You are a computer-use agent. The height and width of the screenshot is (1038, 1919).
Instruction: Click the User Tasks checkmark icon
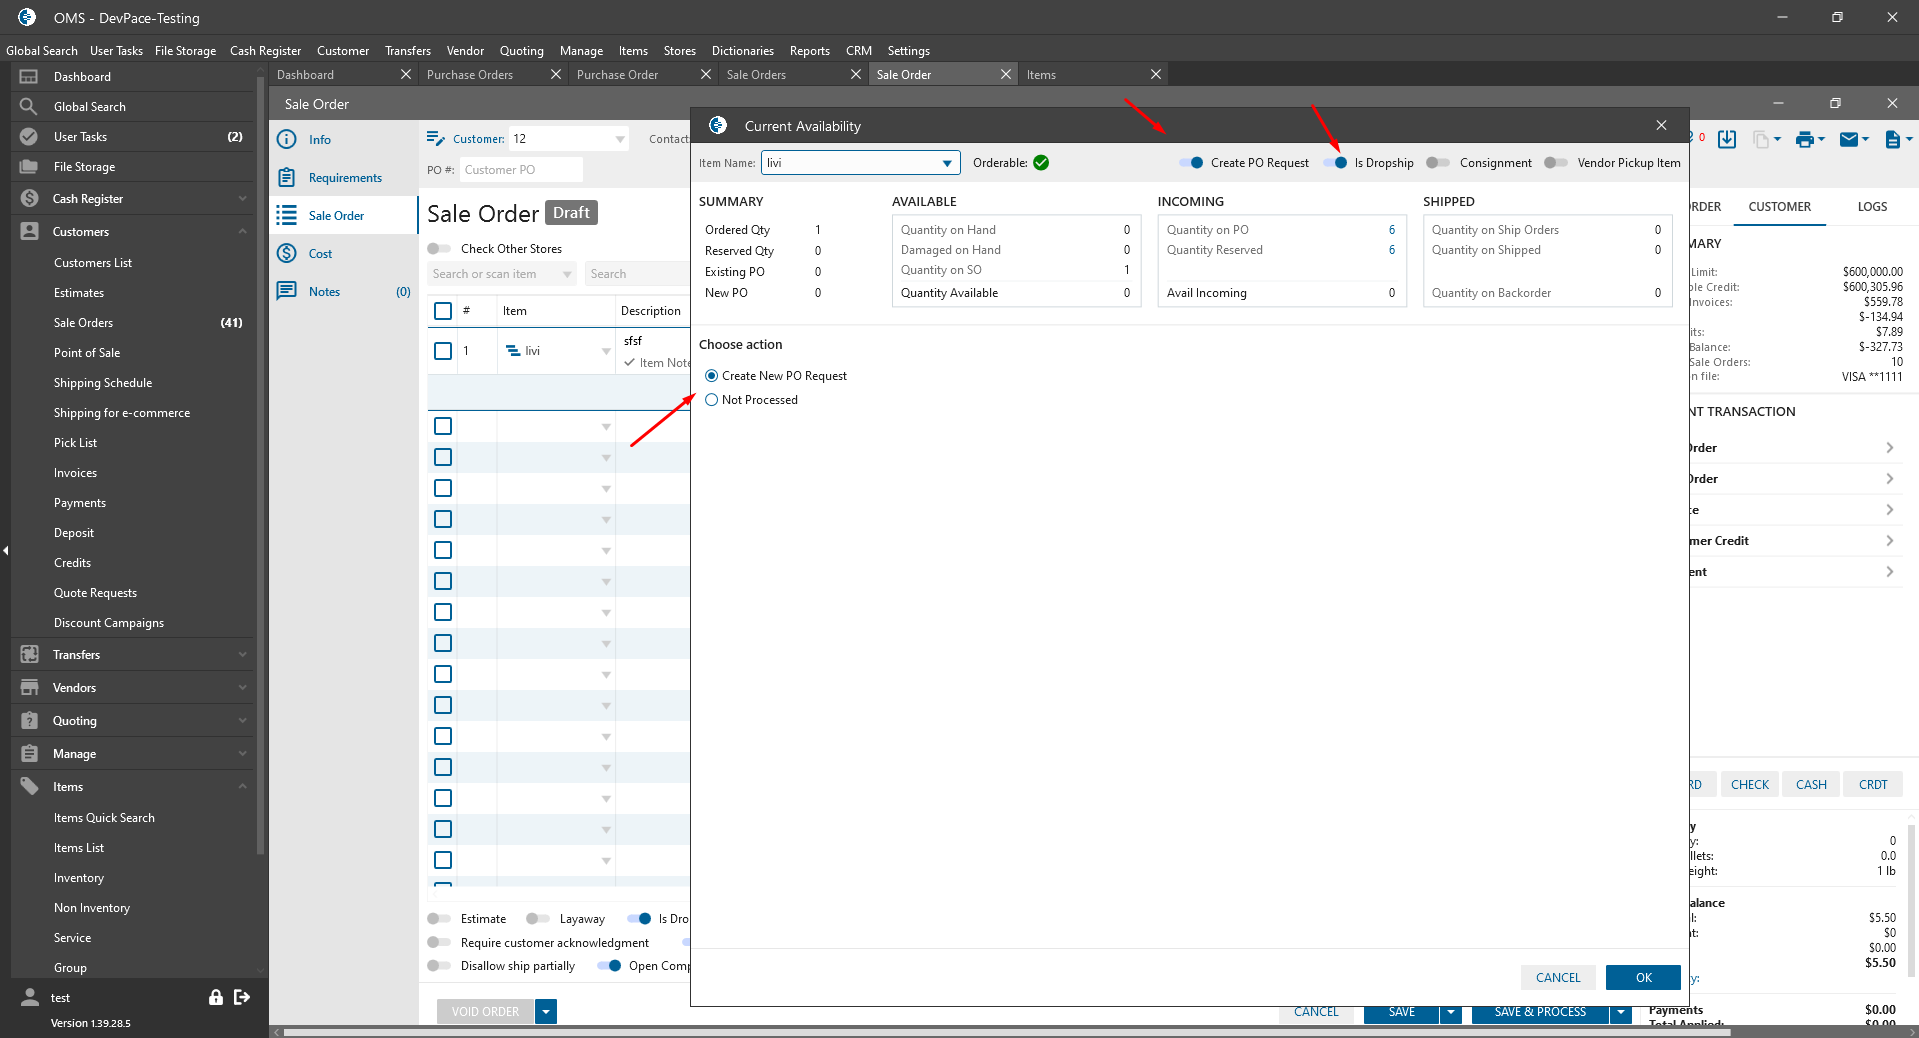click(x=29, y=137)
